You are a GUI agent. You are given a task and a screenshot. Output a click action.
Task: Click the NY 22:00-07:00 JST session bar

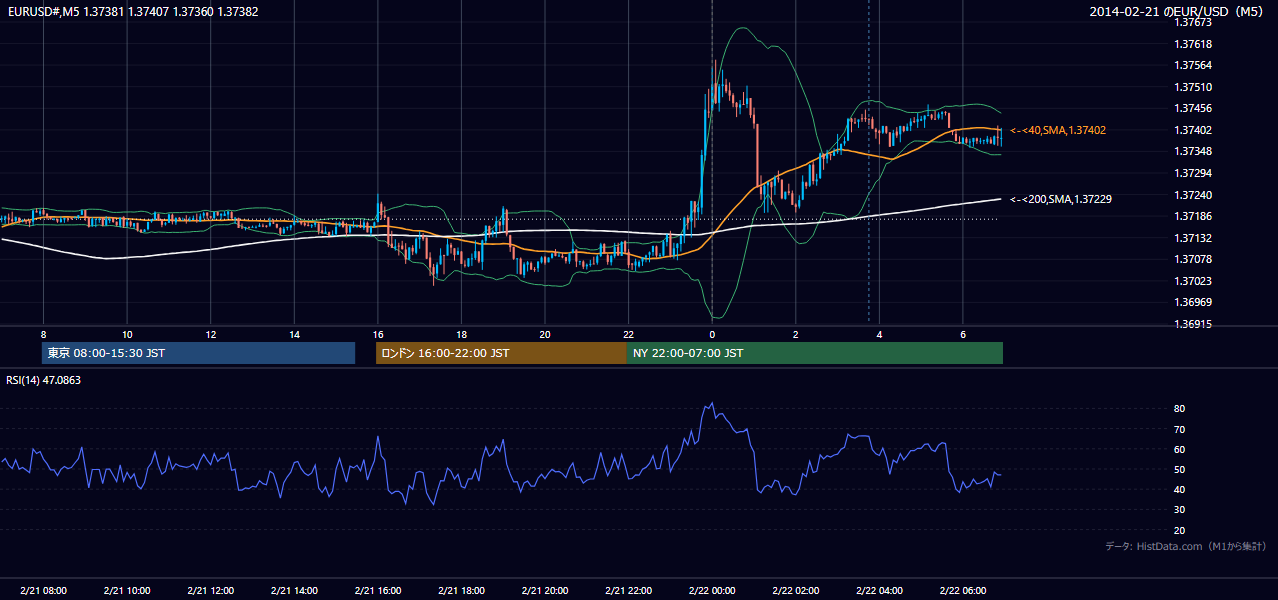815,353
